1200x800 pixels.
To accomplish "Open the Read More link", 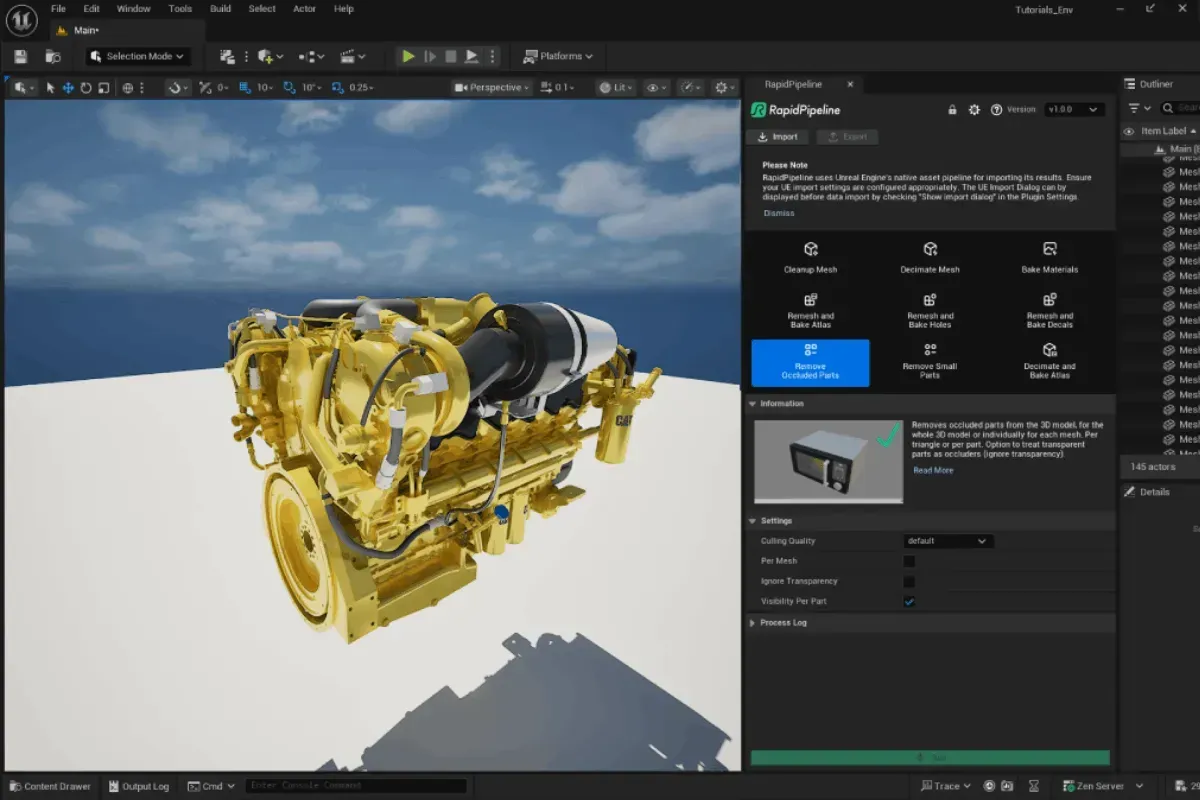I will tap(933, 470).
